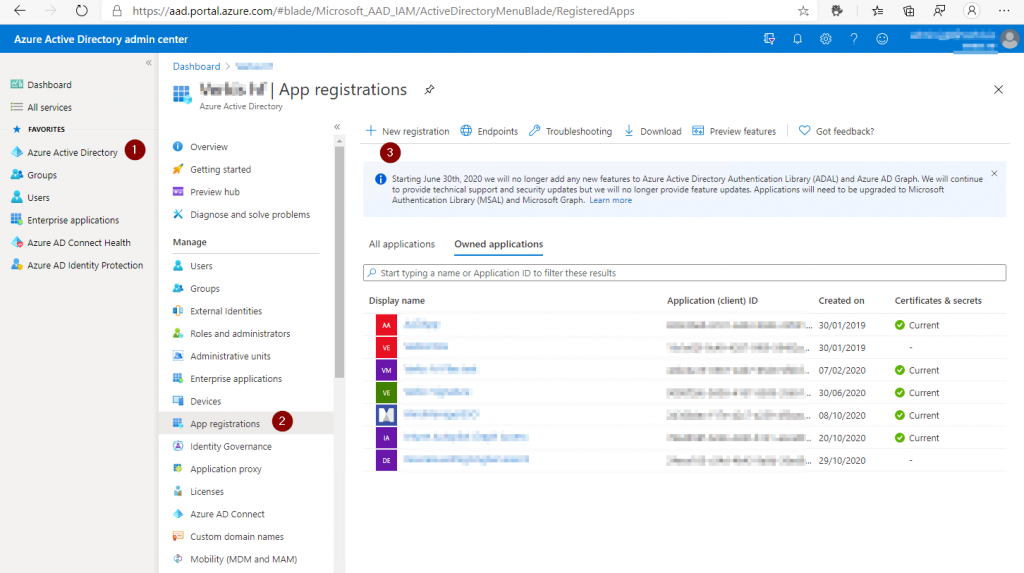
Task: Bookmark the page with the star icon
Action: 803,10
